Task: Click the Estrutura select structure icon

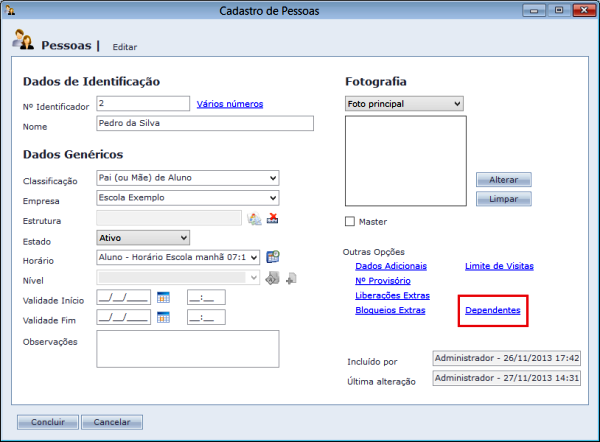Action: tap(254, 219)
